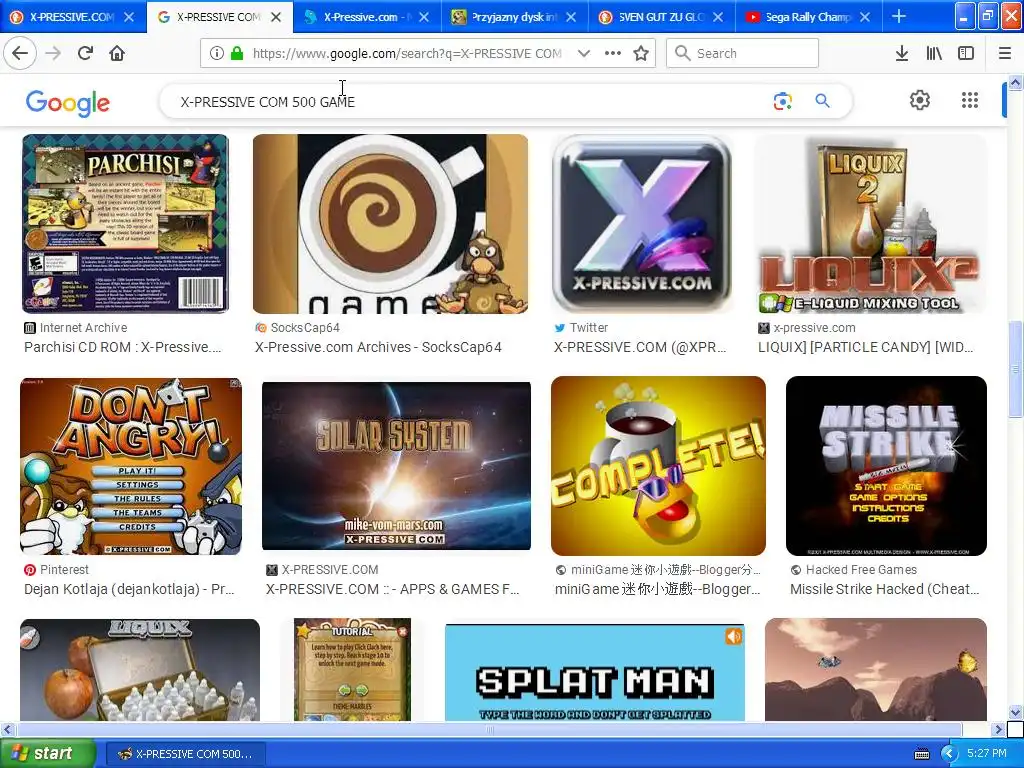
Task: Open Google quick settings gear
Action: [920, 101]
